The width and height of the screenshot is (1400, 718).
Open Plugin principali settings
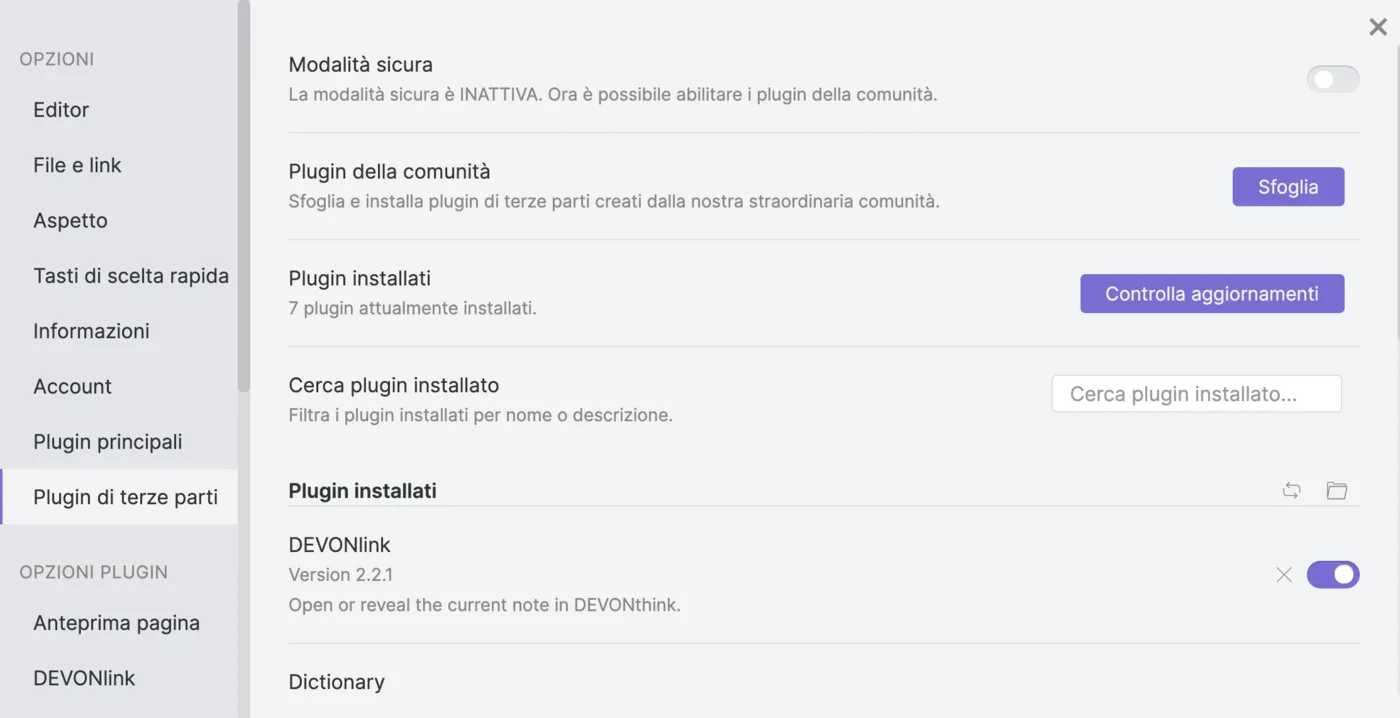point(108,441)
